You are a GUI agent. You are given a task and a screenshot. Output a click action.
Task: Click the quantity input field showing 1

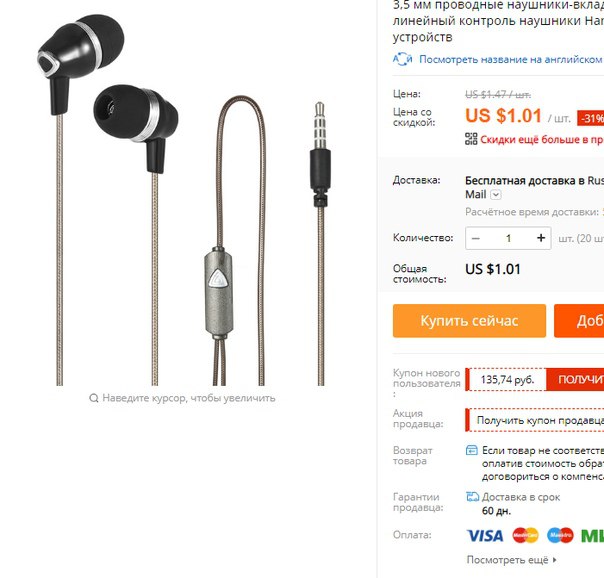tap(508, 238)
